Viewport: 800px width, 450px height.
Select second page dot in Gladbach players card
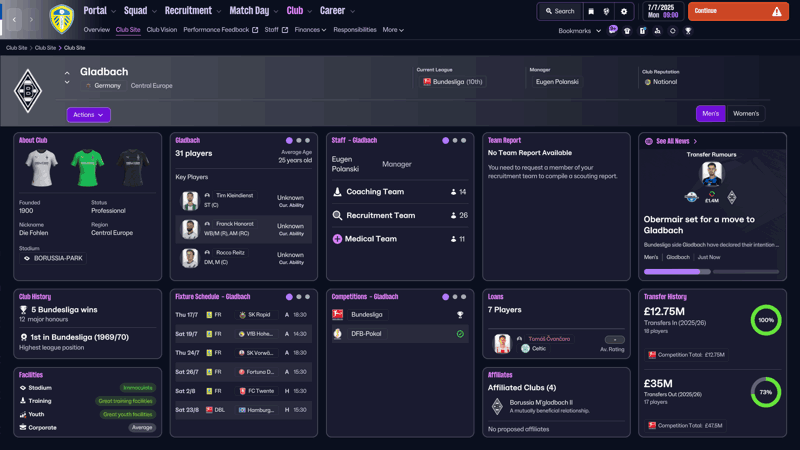(298, 140)
